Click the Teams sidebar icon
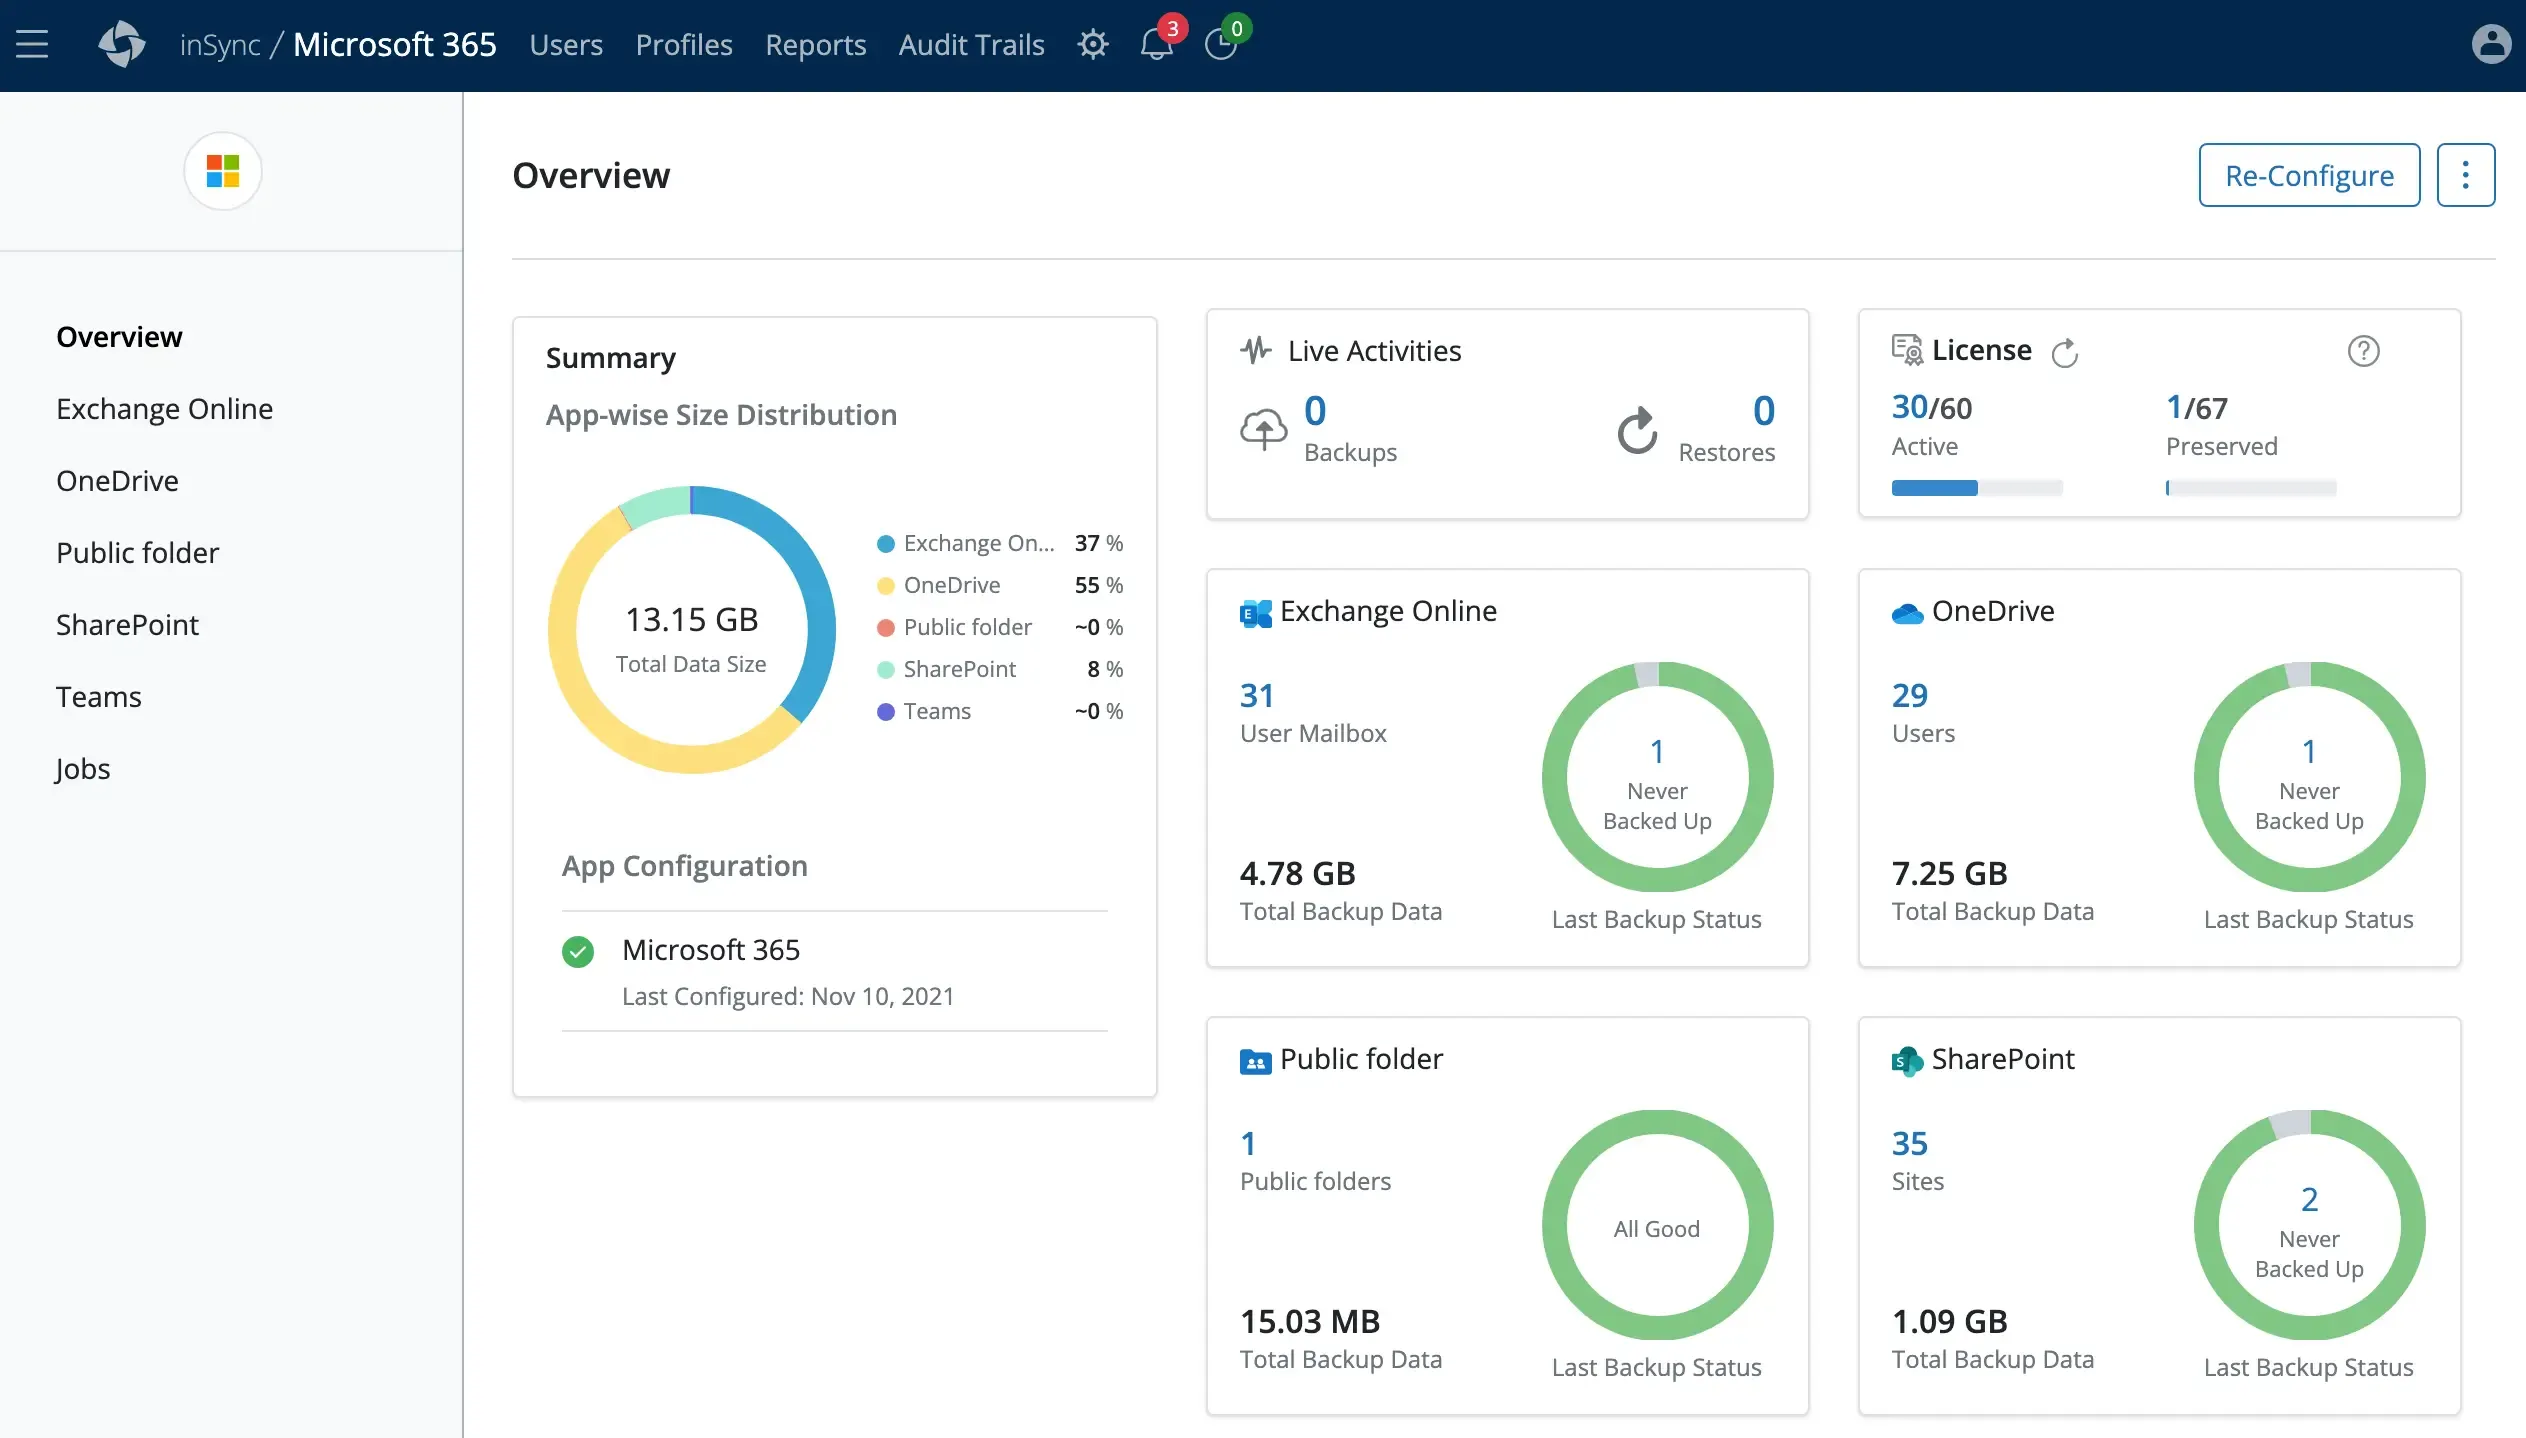The height and width of the screenshot is (1438, 2526). click(x=99, y=696)
